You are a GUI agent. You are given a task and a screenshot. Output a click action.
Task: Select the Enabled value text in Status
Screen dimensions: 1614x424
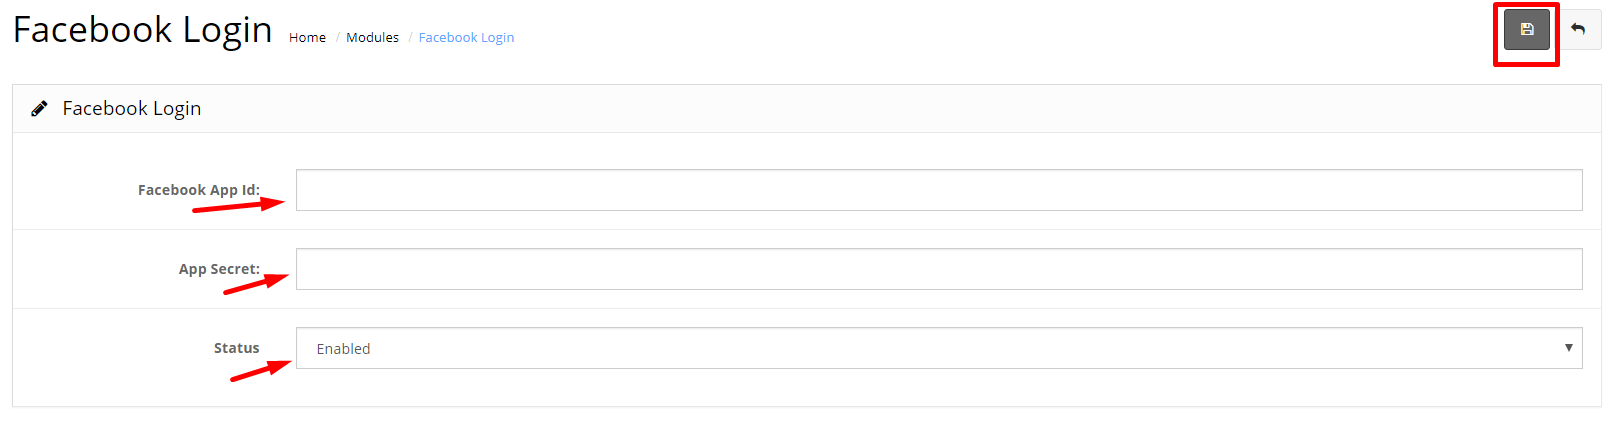(343, 349)
